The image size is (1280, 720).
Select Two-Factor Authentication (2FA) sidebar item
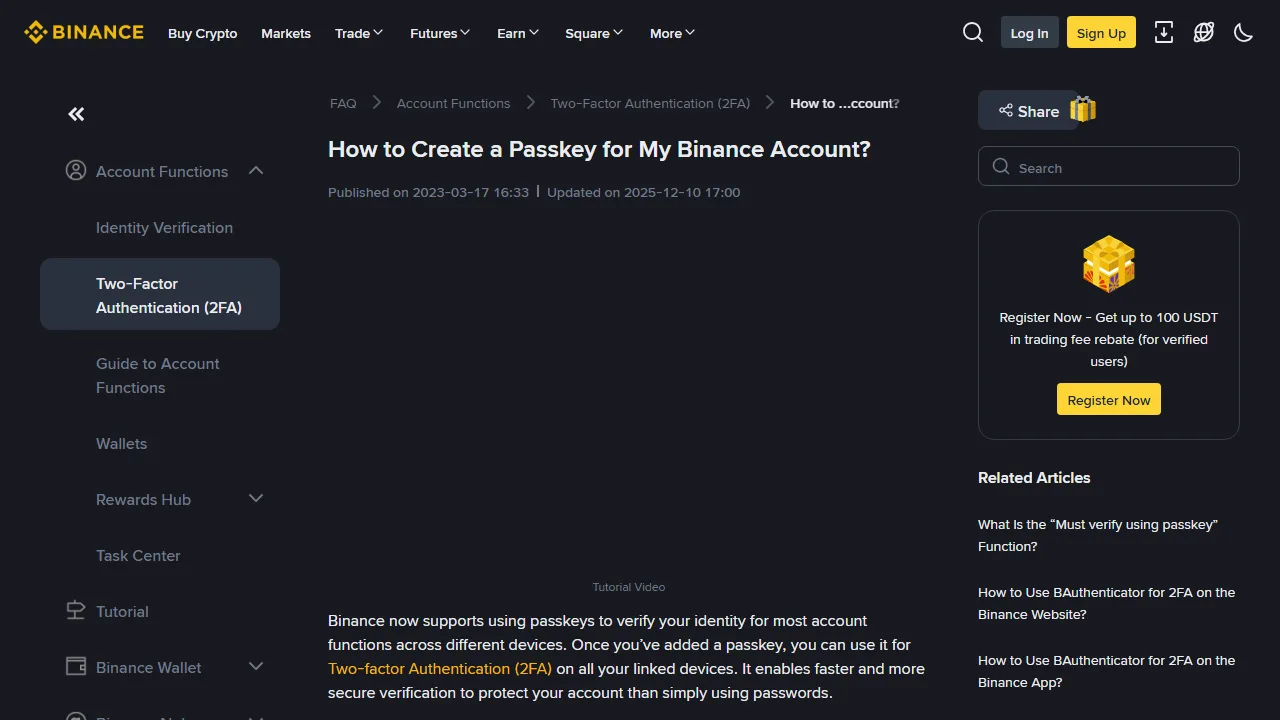pos(160,294)
